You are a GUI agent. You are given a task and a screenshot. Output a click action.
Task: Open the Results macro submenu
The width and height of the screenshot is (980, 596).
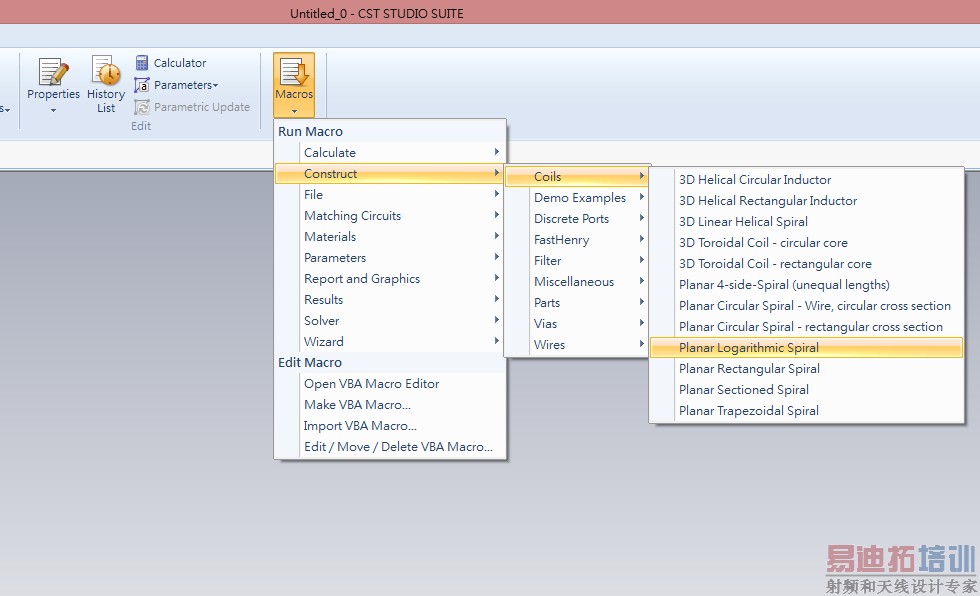(390, 299)
